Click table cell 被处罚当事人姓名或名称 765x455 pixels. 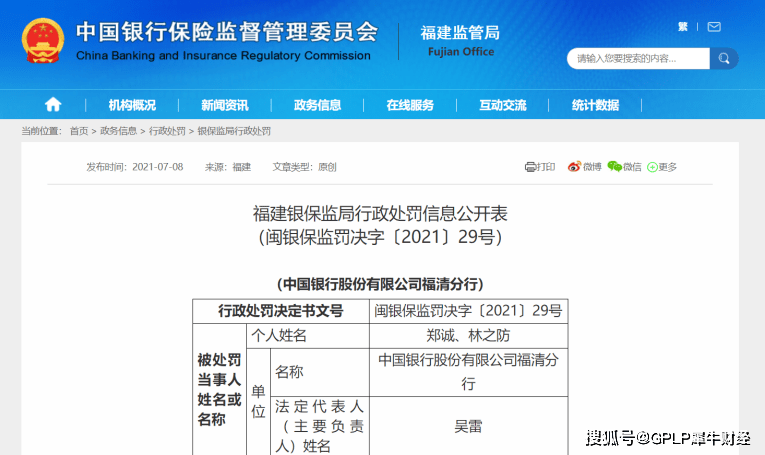click(220, 389)
